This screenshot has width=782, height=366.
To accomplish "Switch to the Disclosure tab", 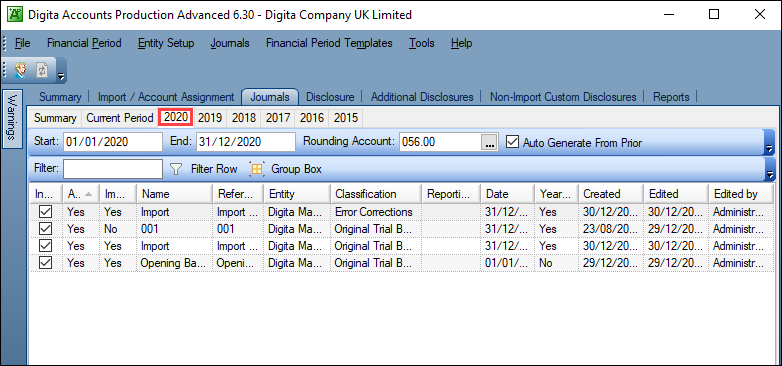I will pyautogui.click(x=330, y=97).
